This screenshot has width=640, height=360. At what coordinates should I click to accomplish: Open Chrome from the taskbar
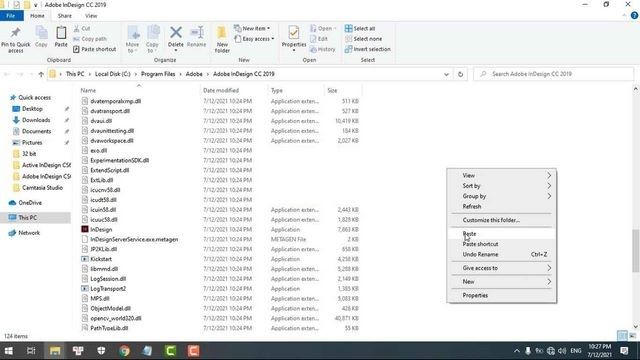click(124, 351)
